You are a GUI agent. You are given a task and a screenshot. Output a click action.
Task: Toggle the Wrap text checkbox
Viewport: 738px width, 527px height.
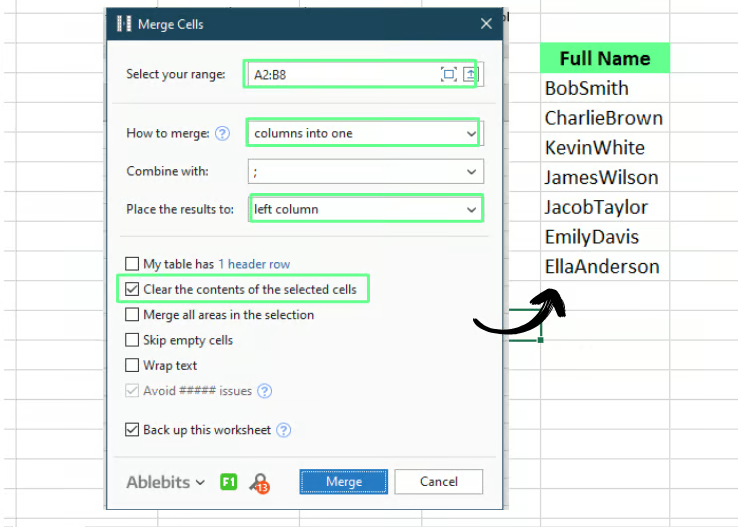coord(132,365)
